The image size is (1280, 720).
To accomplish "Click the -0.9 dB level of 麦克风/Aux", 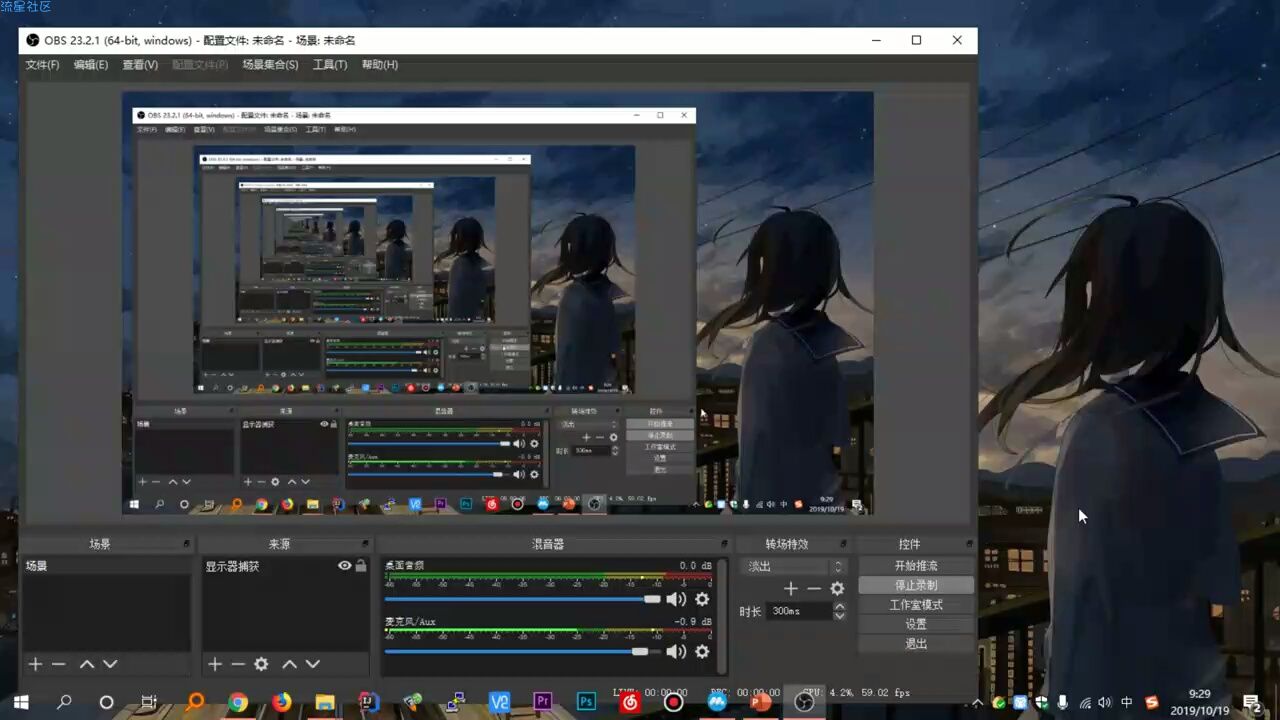I will (x=694, y=621).
